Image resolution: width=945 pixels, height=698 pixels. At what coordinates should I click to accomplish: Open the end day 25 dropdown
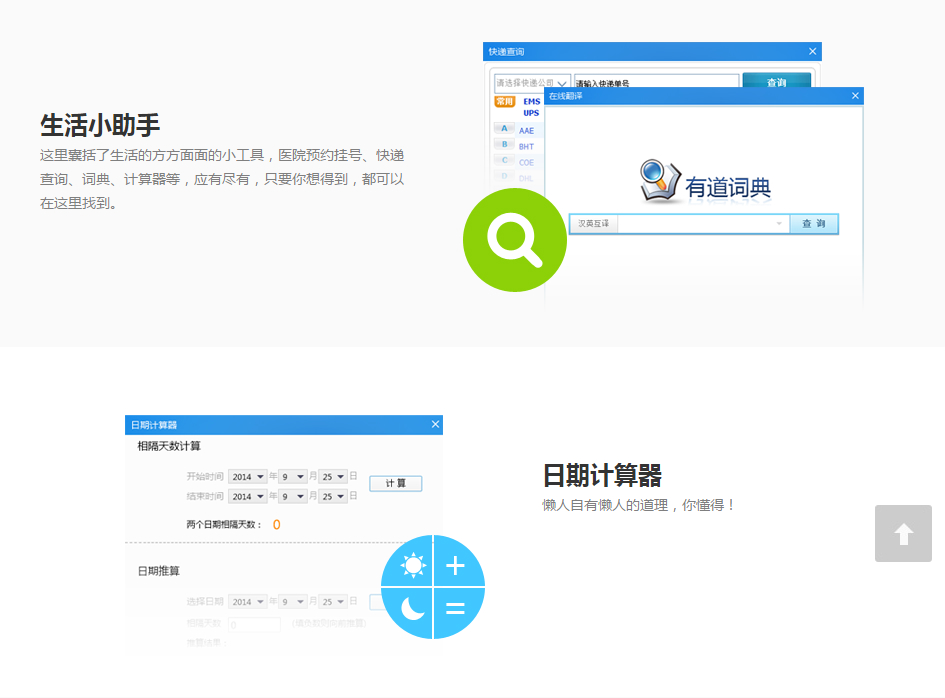pyautogui.click(x=333, y=496)
